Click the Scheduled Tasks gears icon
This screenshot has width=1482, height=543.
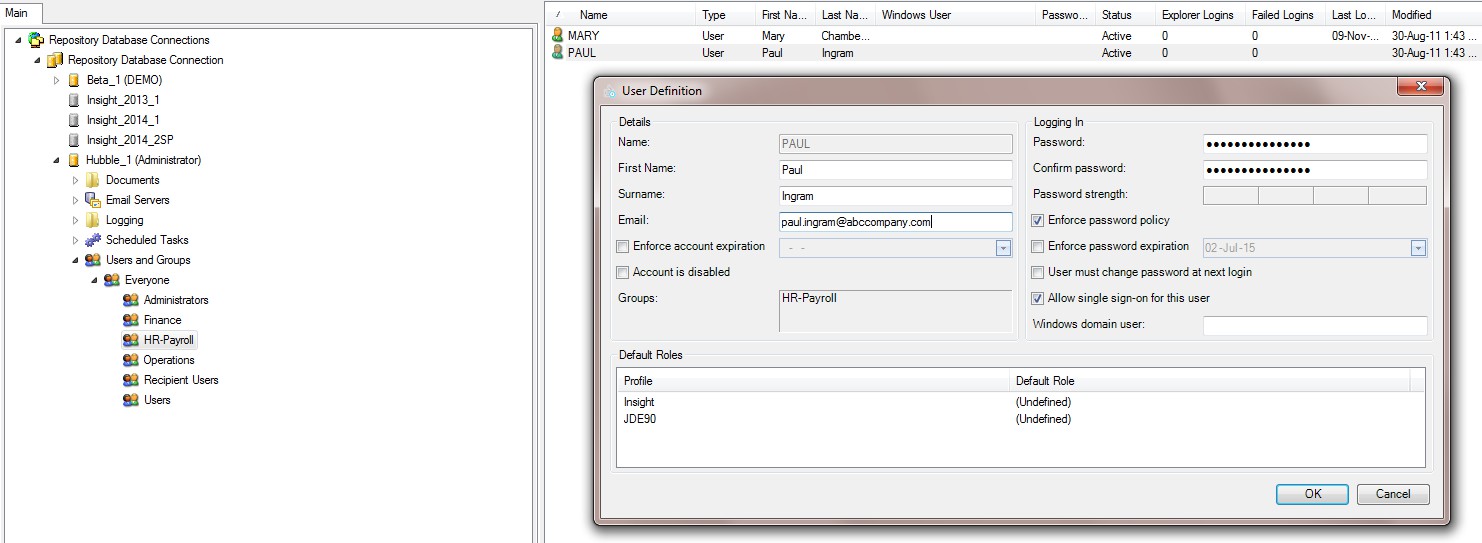[92, 240]
